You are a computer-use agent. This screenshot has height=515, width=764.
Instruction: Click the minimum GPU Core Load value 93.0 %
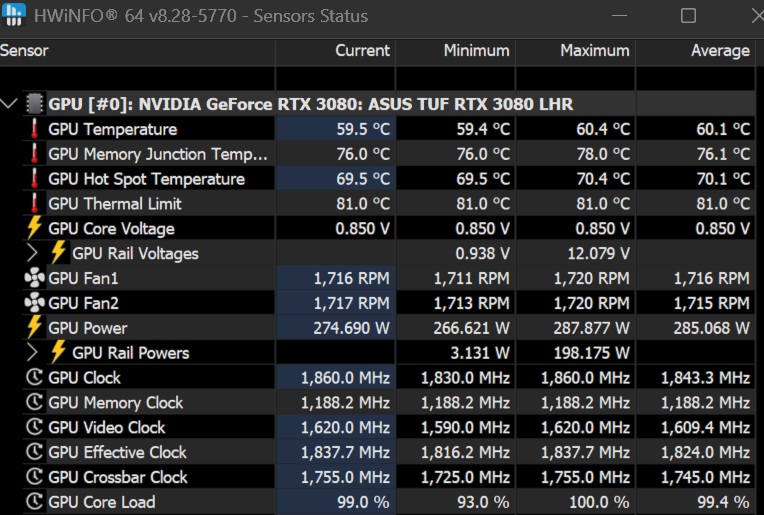[483, 502]
